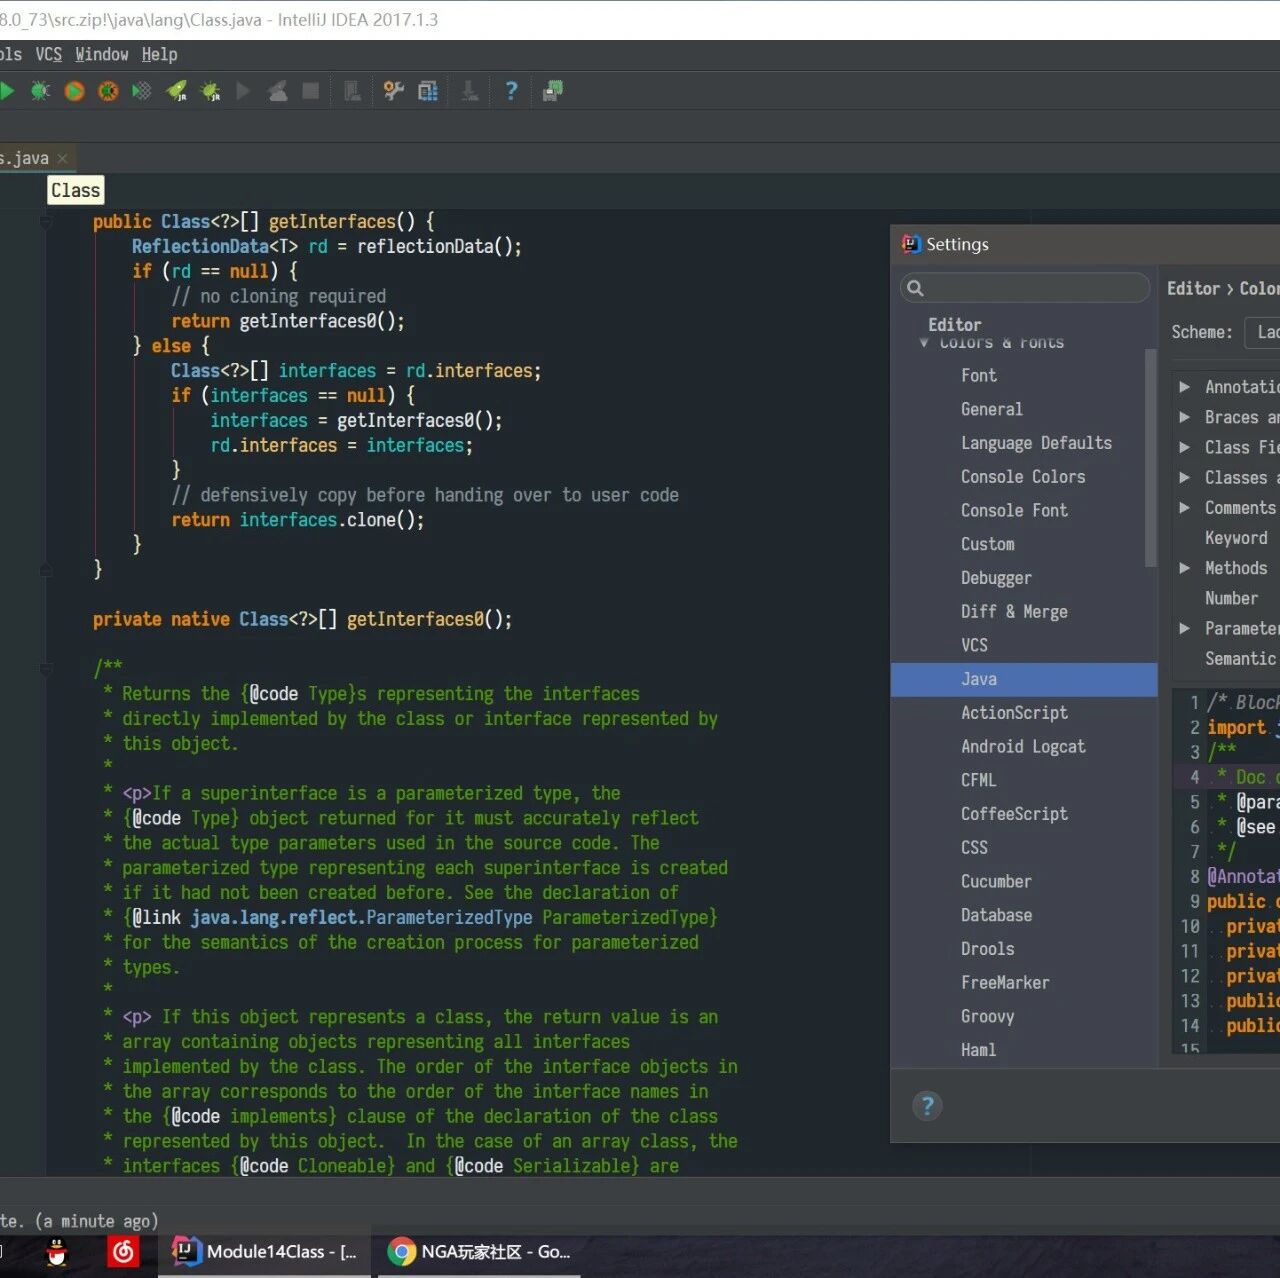
Task: Expand the Classes color category
Action: point(1184,477)
